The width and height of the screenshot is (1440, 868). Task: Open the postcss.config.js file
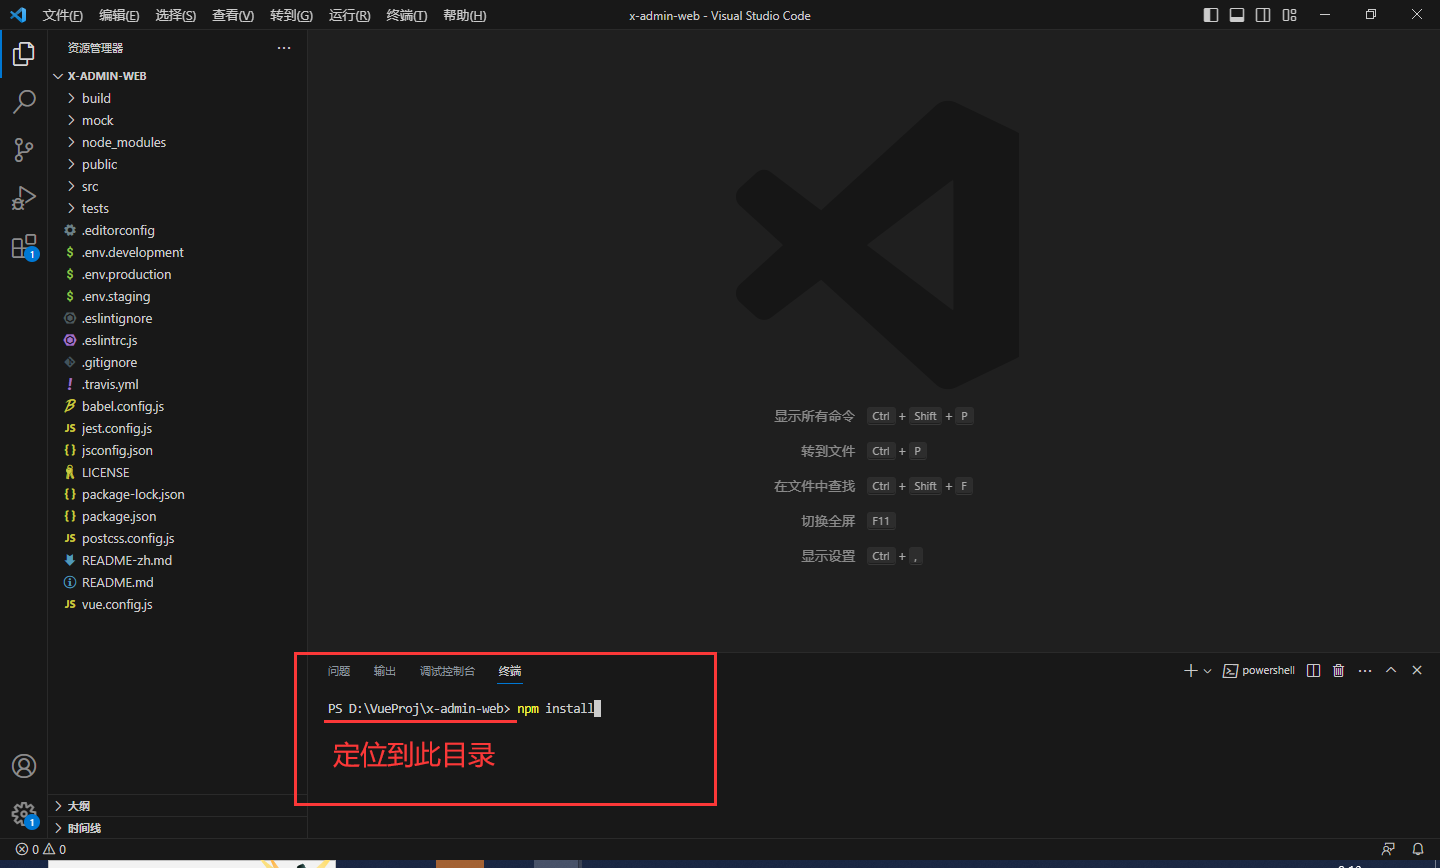177,538
